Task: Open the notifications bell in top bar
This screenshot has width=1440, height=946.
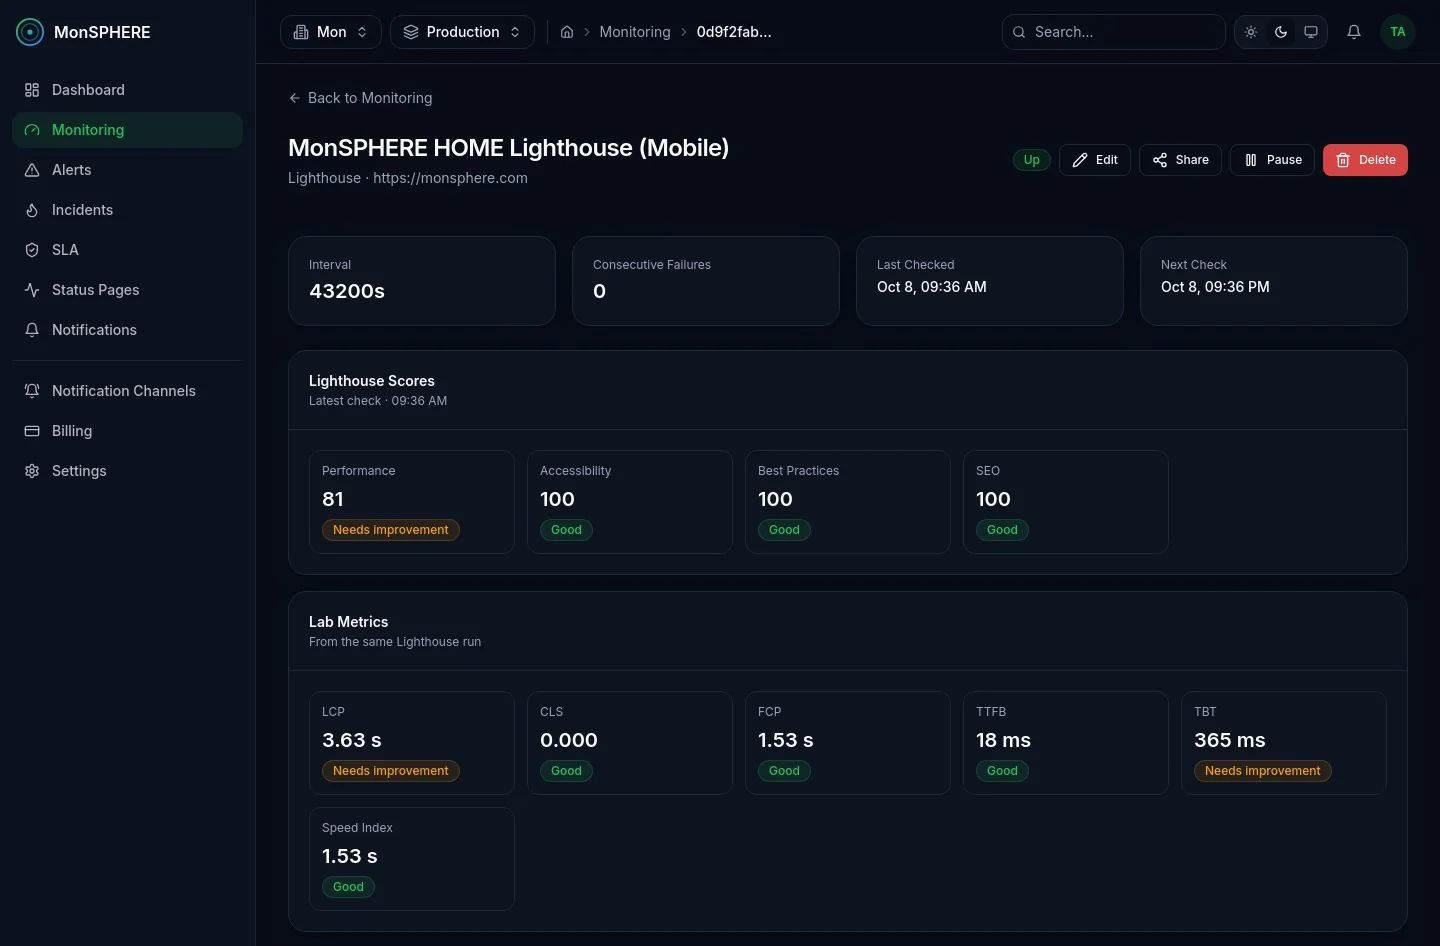Action: point(1354,32)
